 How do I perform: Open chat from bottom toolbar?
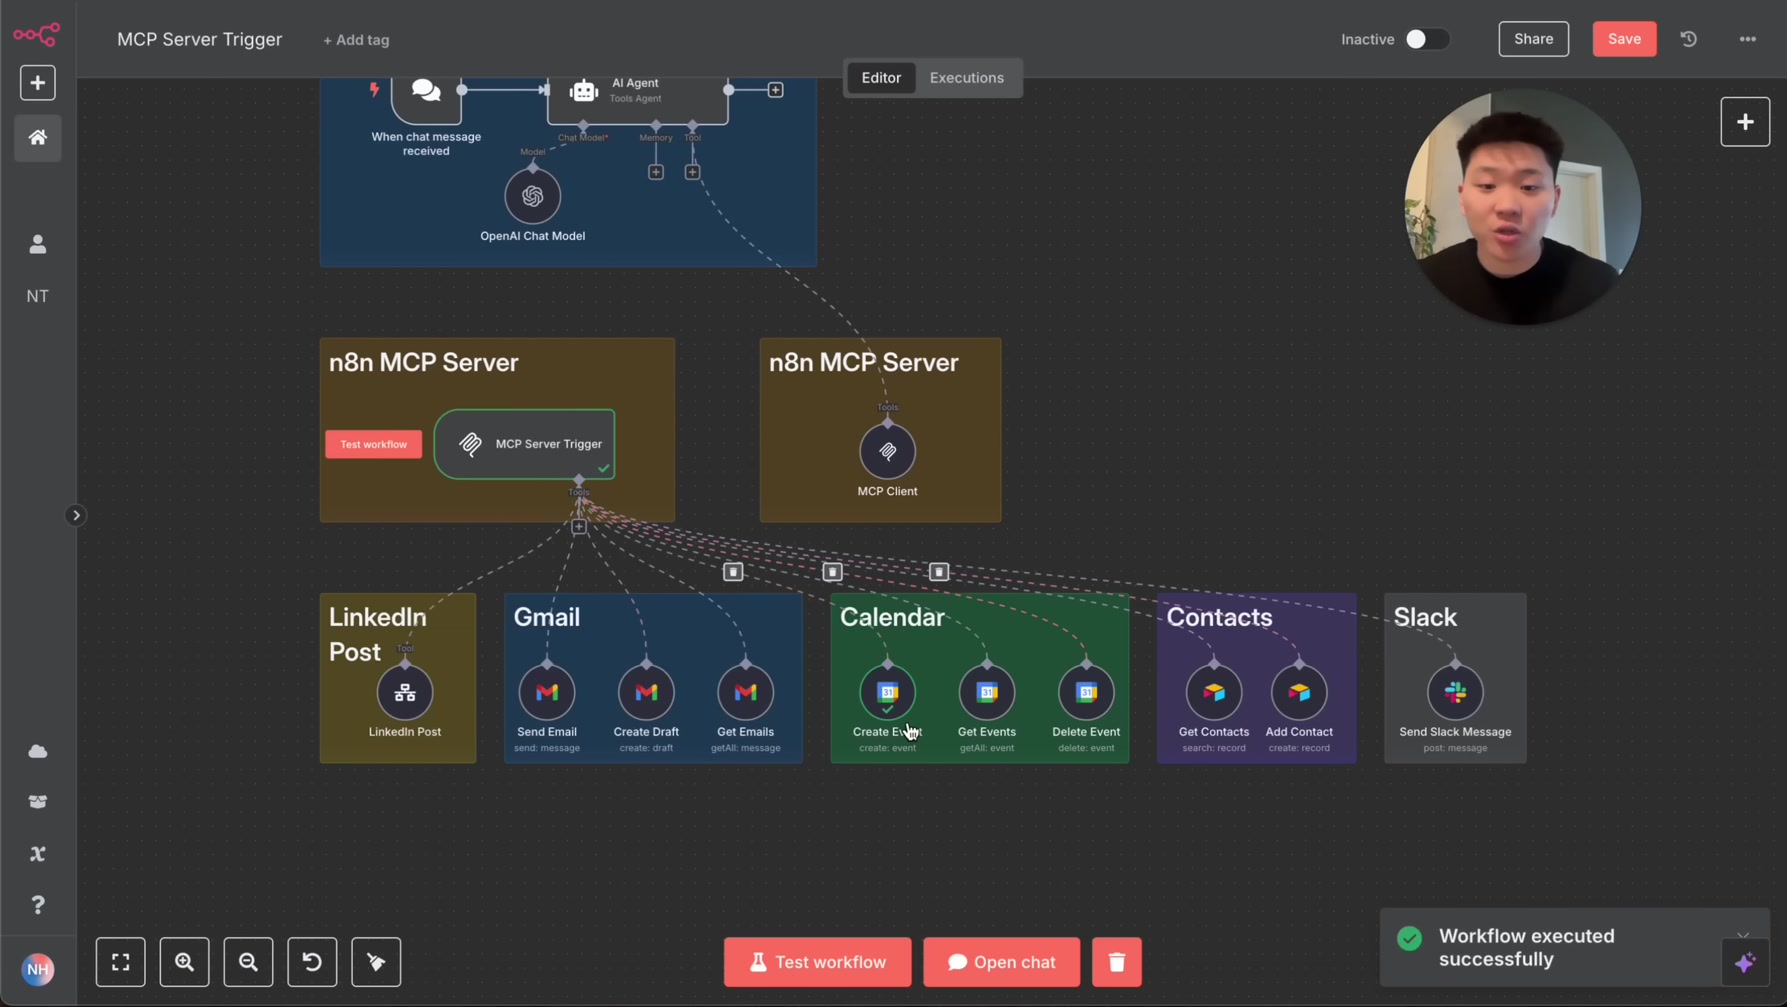point(1001,962)
